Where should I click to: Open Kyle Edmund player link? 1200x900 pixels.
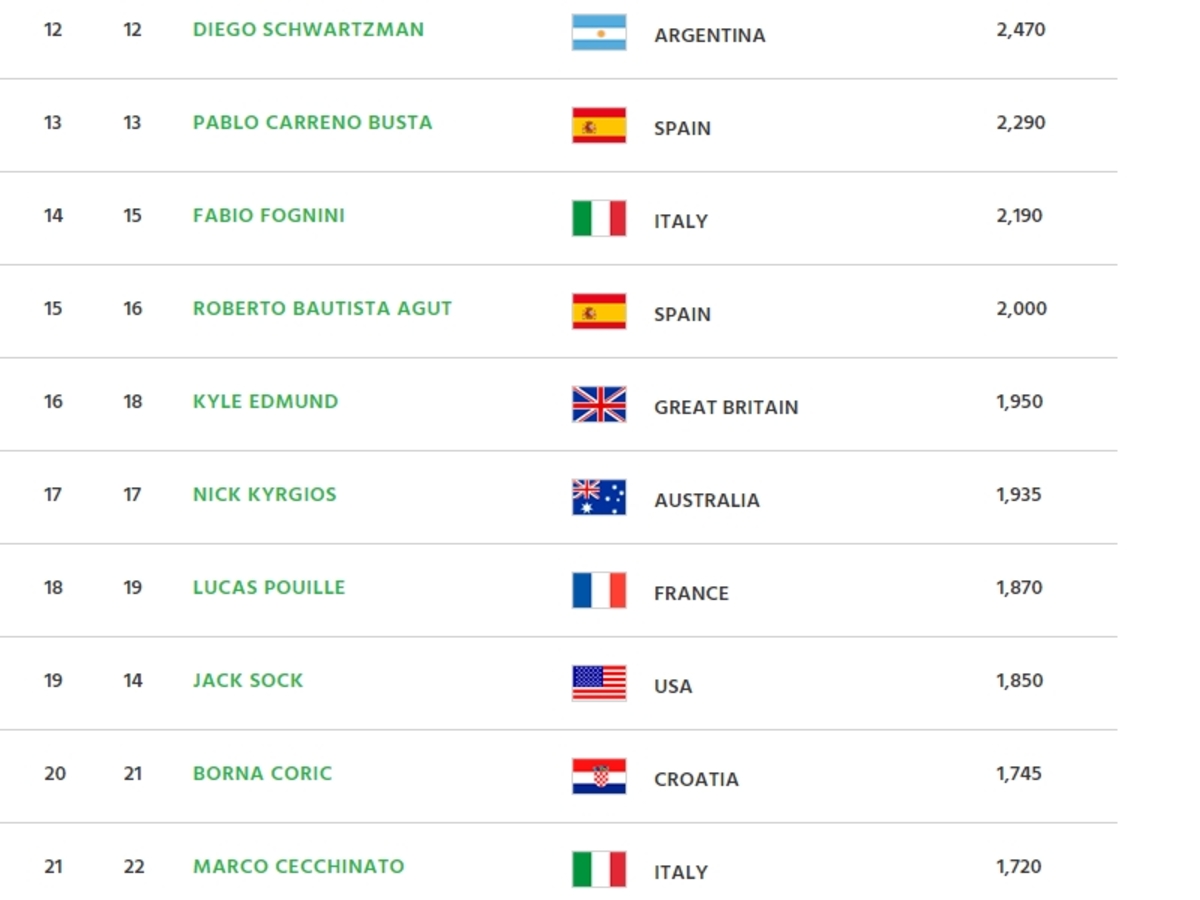point(266,401)
